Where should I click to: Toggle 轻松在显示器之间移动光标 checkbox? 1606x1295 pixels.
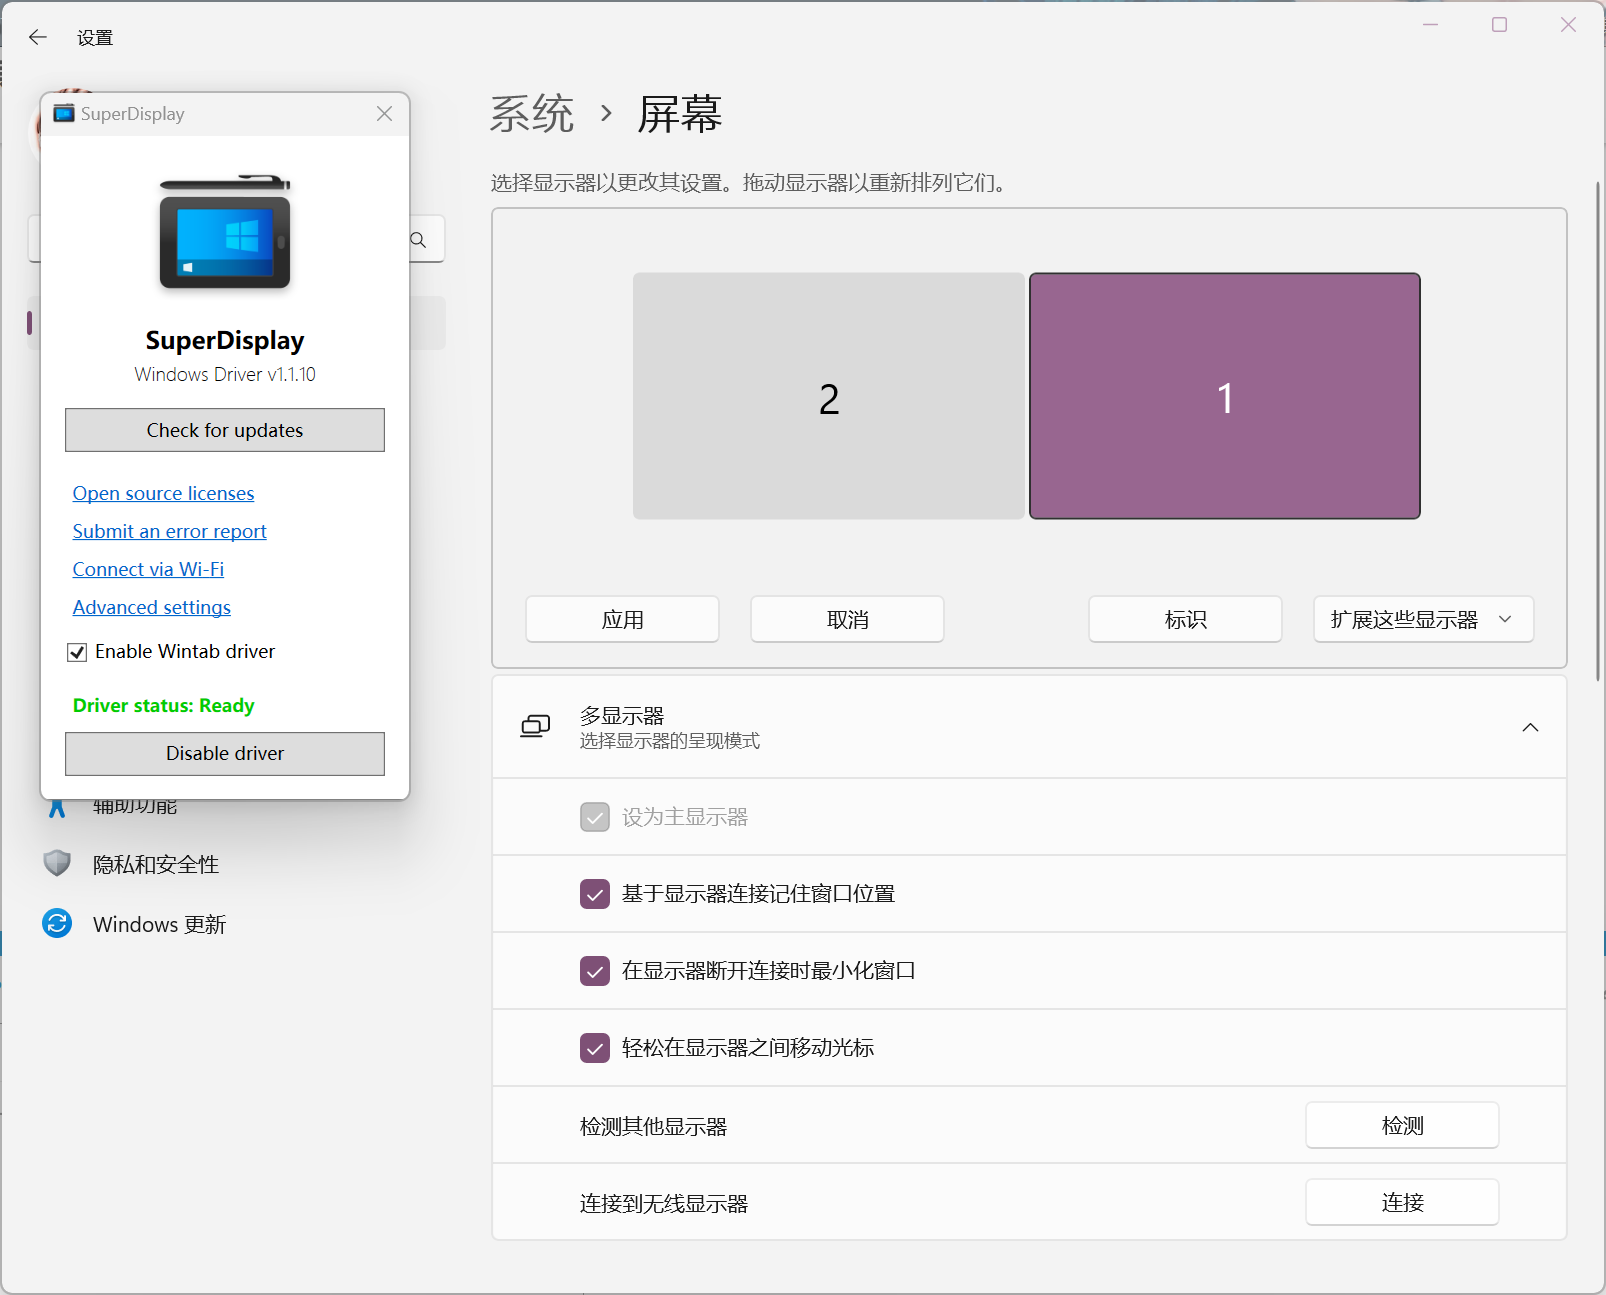pyautogui.click(x=595, y=1048)
